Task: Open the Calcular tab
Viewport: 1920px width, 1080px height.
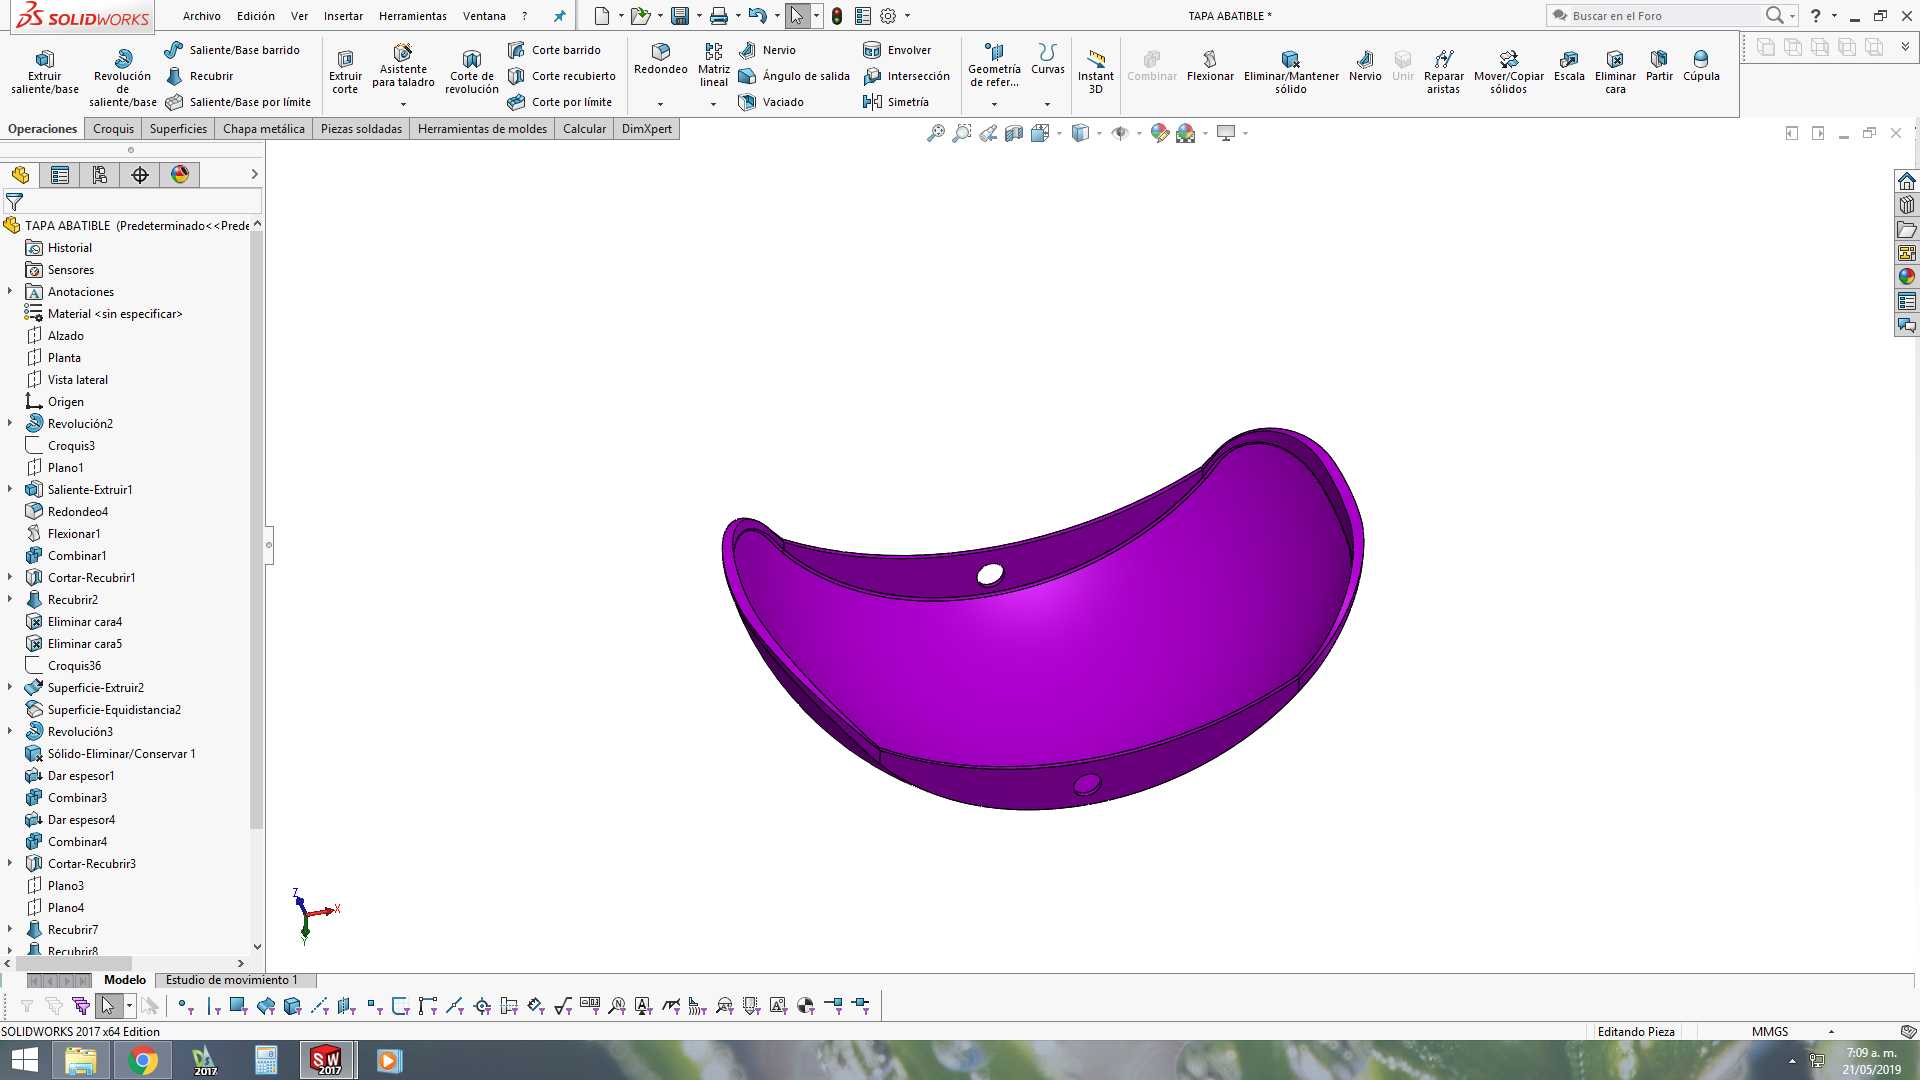Action: (584, 129)
